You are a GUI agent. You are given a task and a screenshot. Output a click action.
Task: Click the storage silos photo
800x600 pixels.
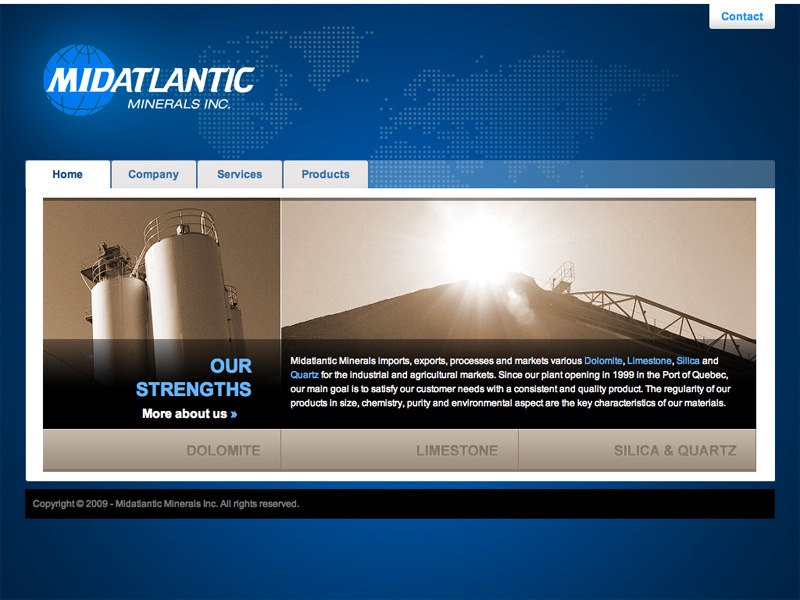[x=161, y=270]
